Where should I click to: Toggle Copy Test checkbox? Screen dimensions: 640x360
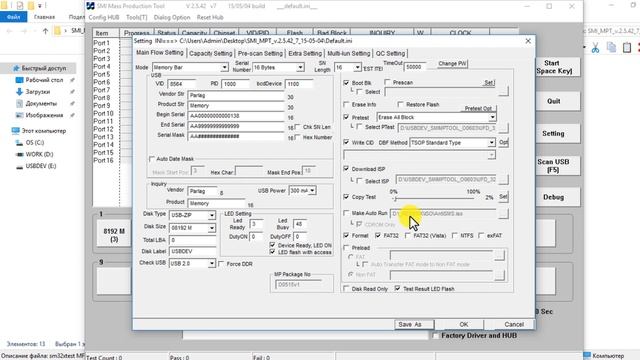[347, 197]
